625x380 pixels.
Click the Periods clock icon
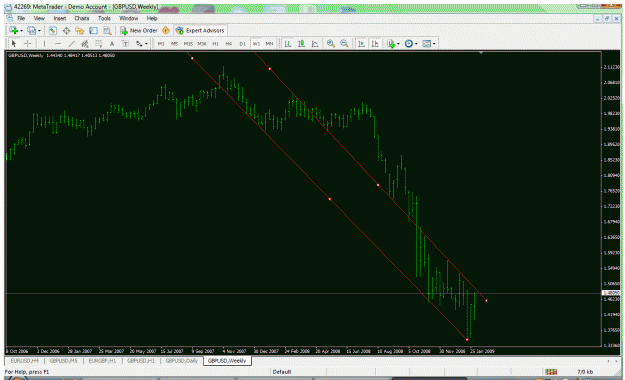tap(409, 43)
